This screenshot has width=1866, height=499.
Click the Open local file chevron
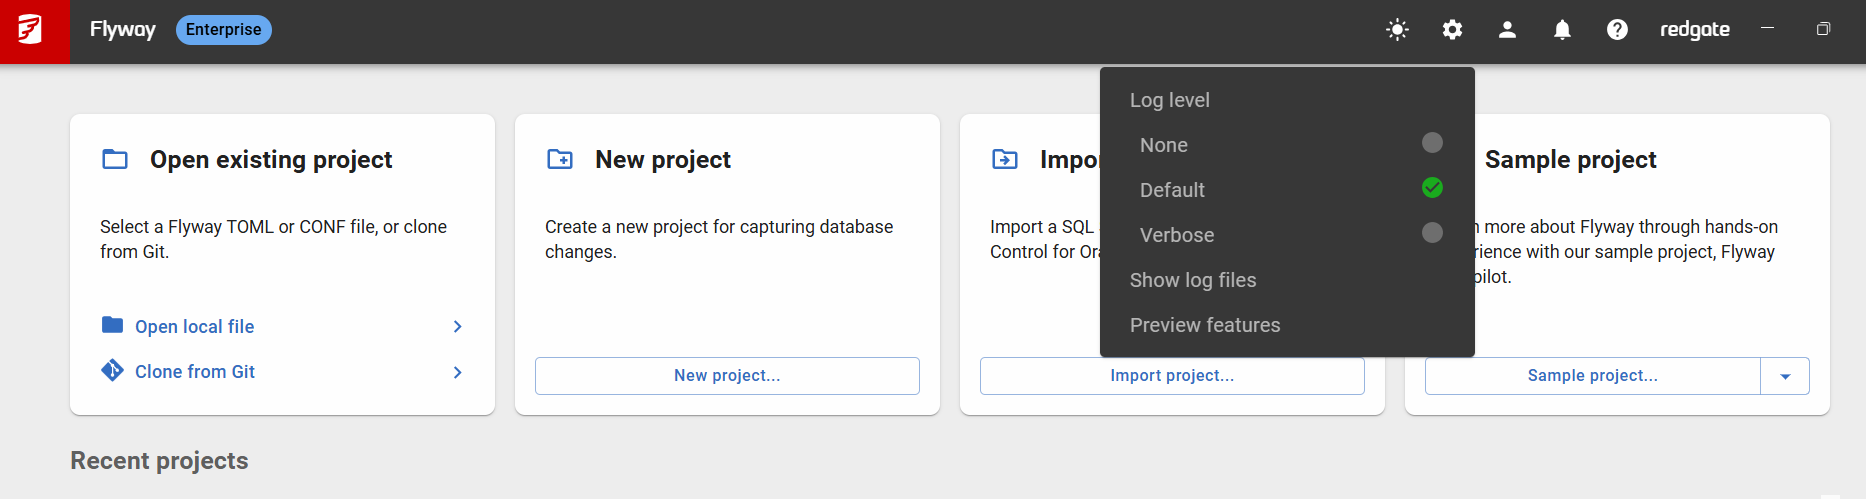pyautogui.click(x=457, y=327)
